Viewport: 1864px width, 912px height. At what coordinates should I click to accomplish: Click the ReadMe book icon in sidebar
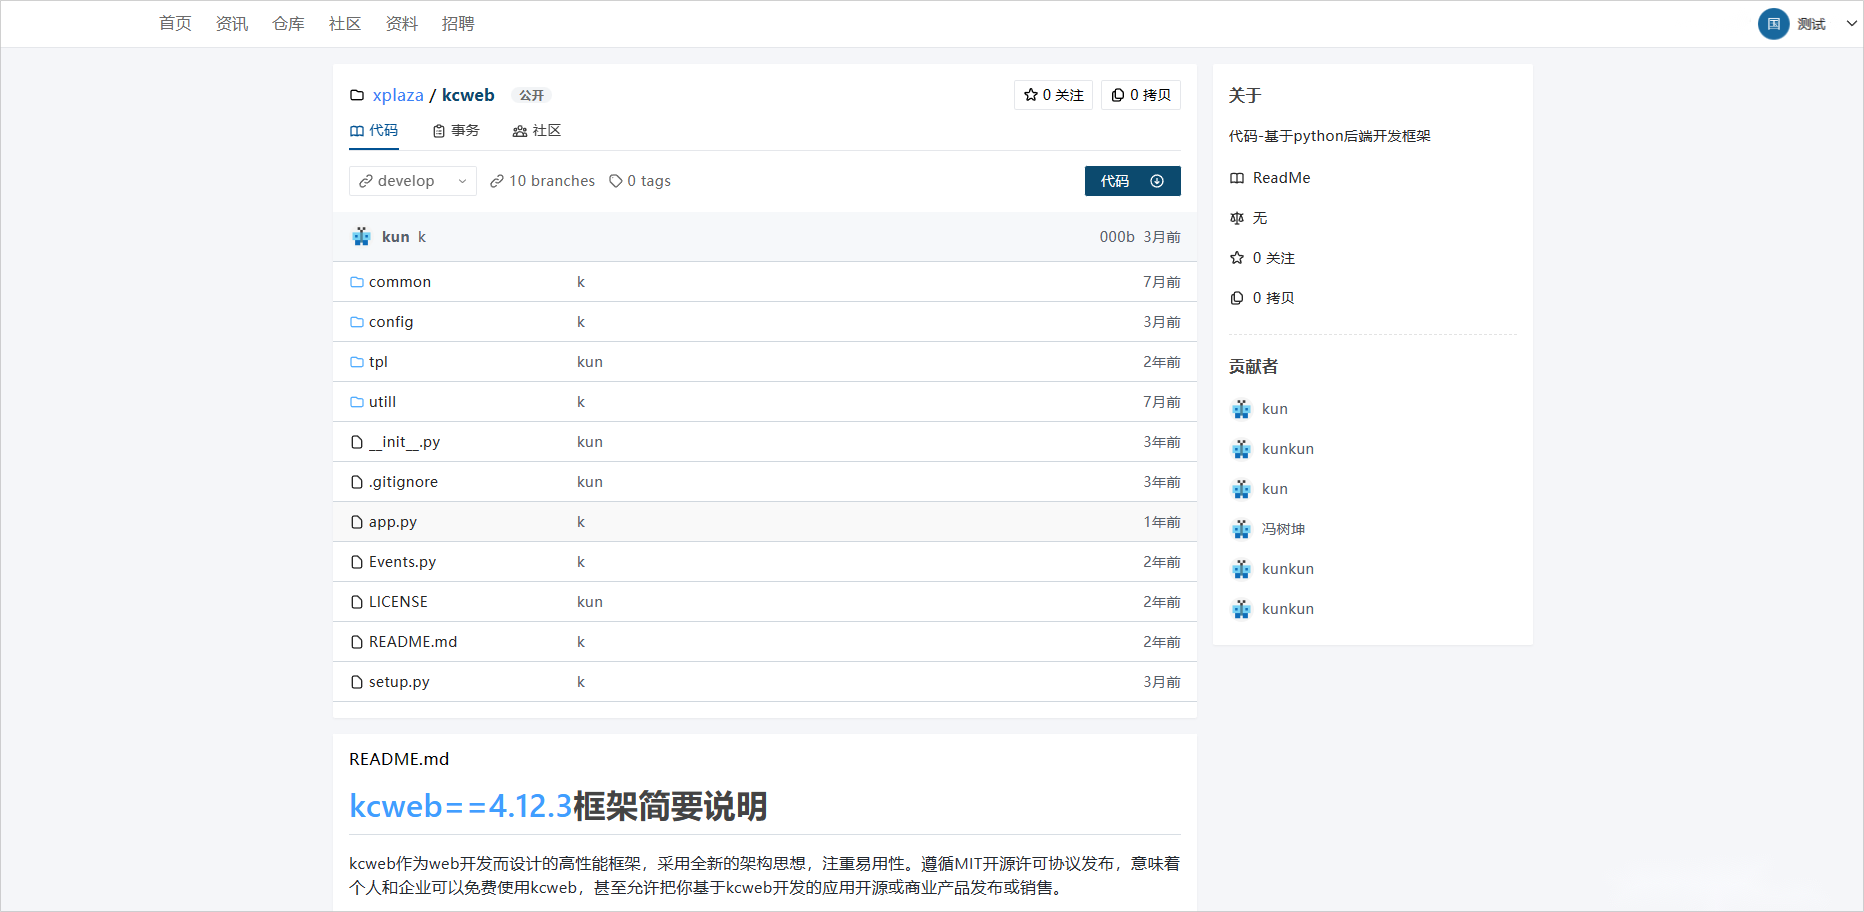(x=1237, y=178)
